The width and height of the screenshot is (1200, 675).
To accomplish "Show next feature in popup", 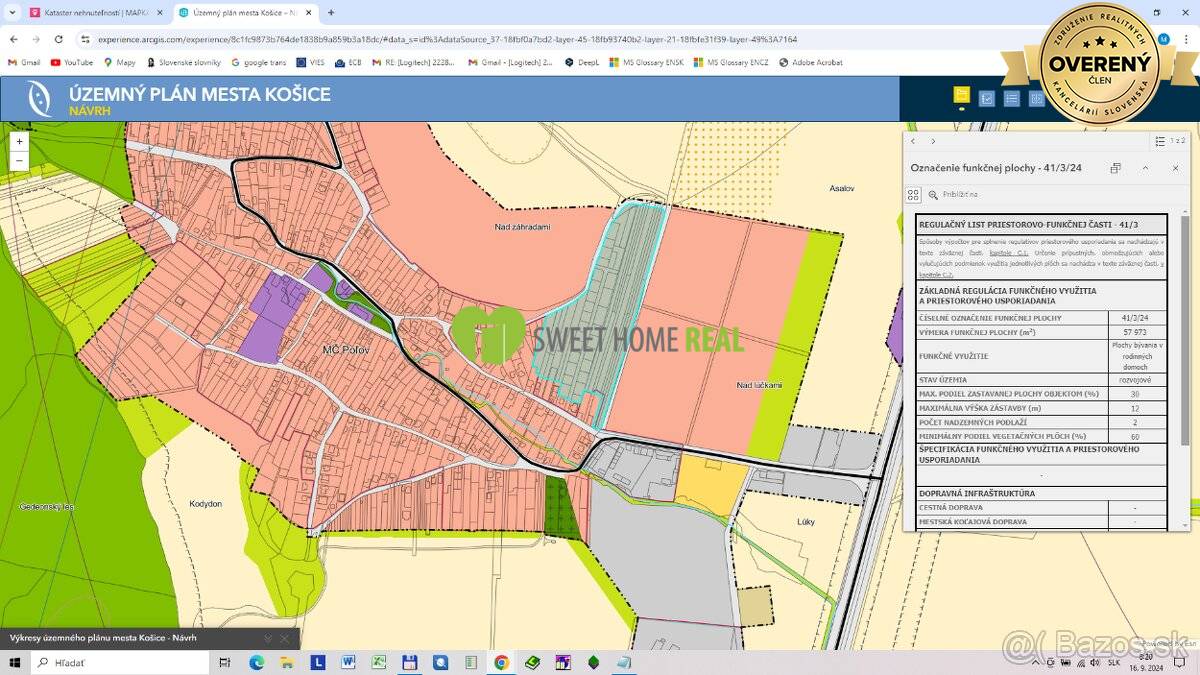I will pos(933,141).
